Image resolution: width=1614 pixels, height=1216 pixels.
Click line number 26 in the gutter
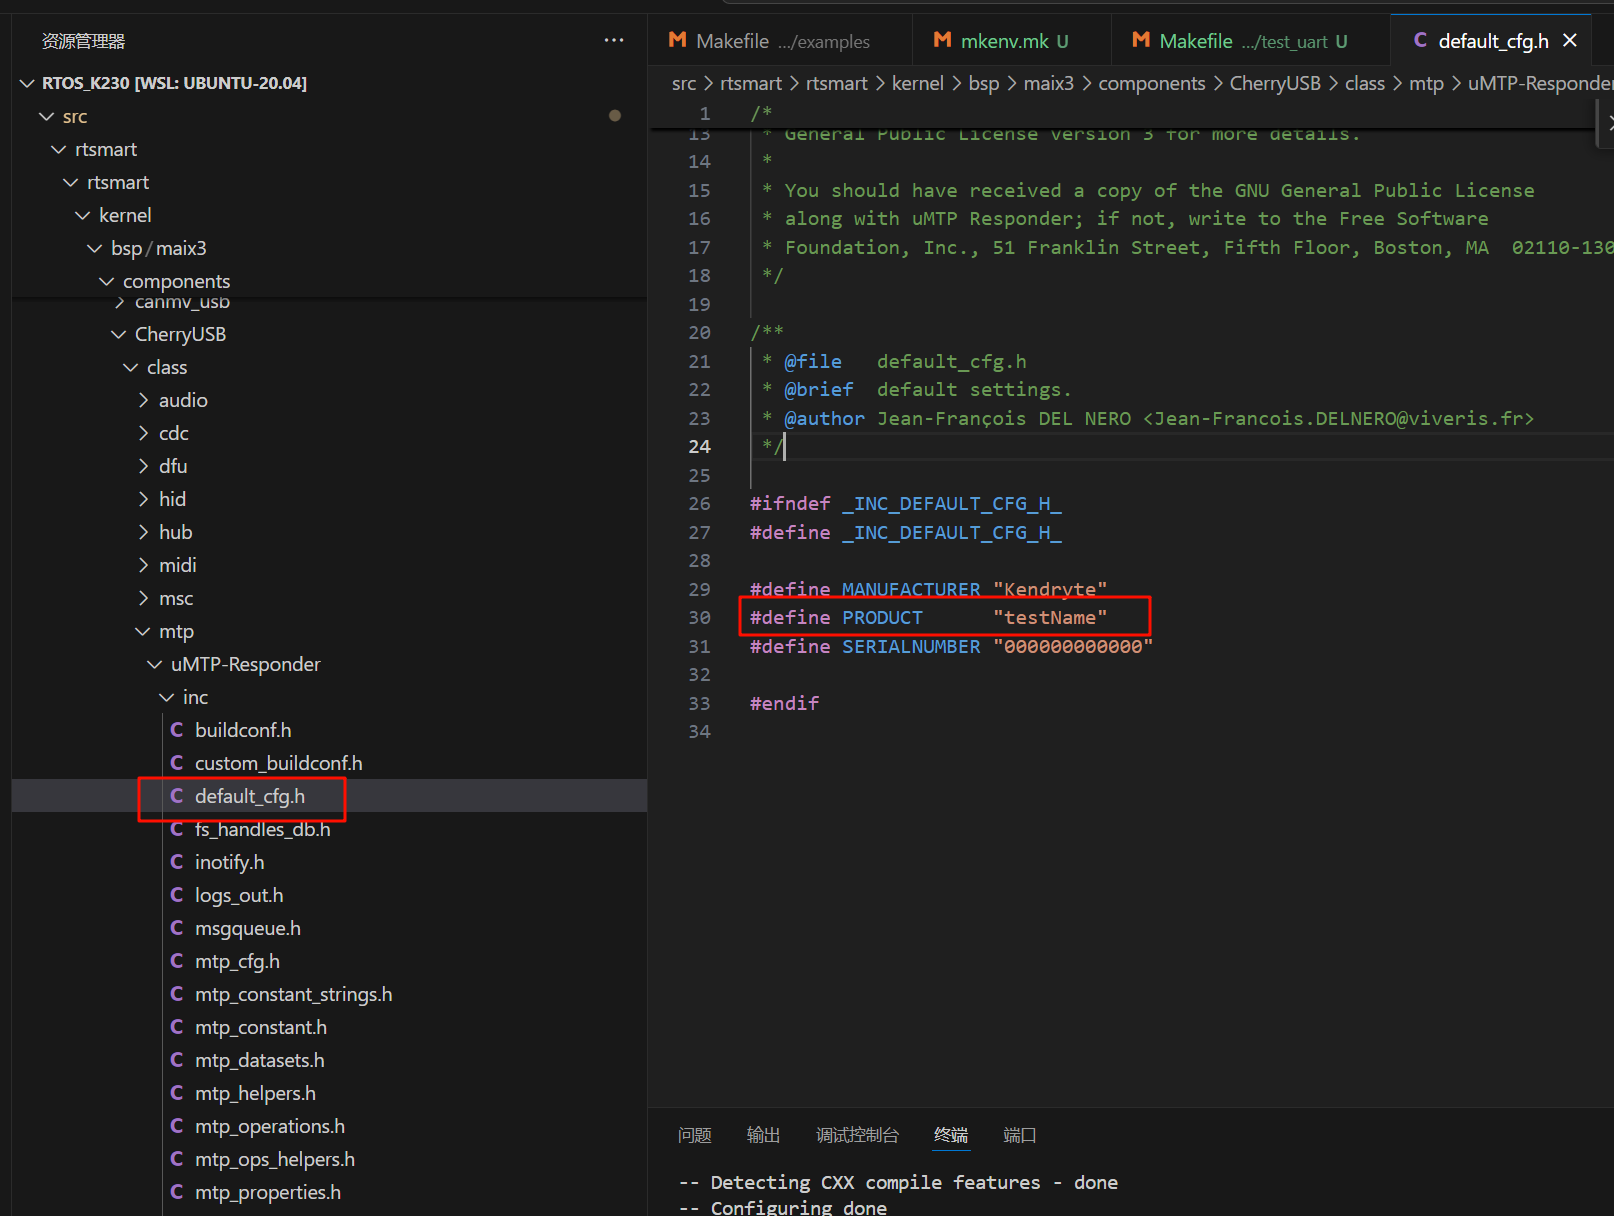pos(699,504)
